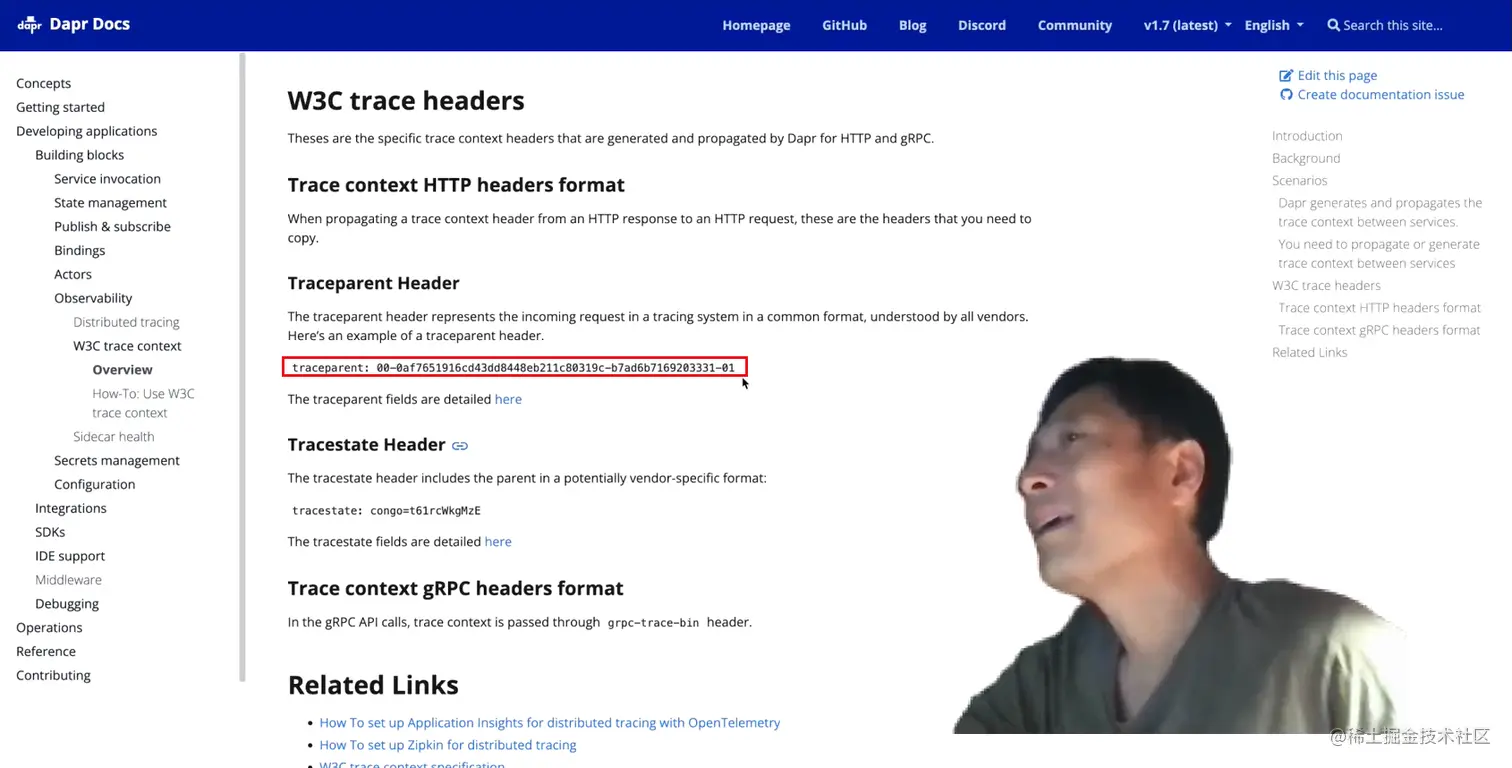Select Operations in the sidebar
Image resolution: width=1512 pixels, height=768 pixels.
click(x=49, y=628)
